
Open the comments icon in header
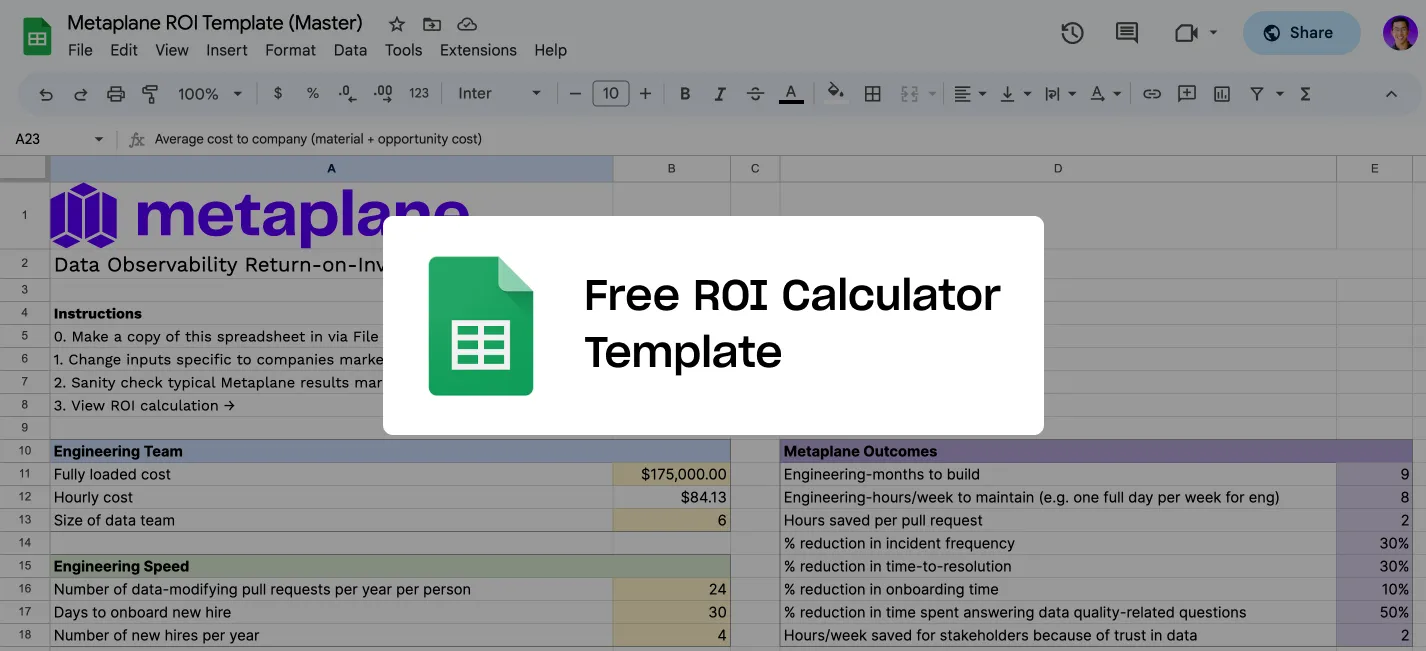pos(1127,33)
